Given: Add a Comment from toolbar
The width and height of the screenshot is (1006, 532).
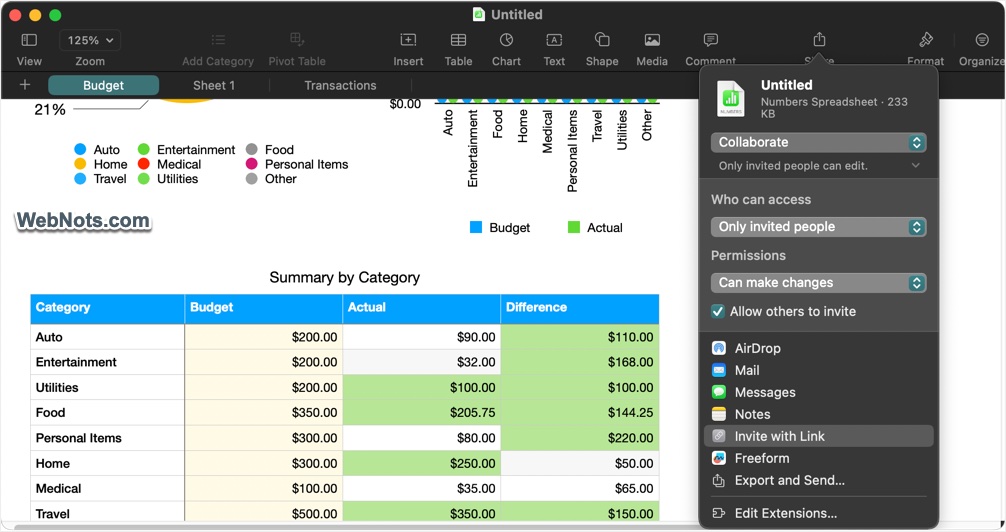Looking at the screenshot, I should point(710,40).
